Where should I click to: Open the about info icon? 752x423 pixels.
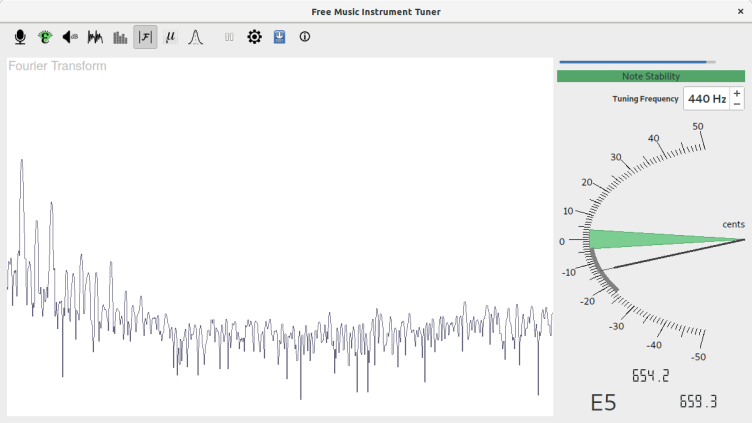pos(305,37)
